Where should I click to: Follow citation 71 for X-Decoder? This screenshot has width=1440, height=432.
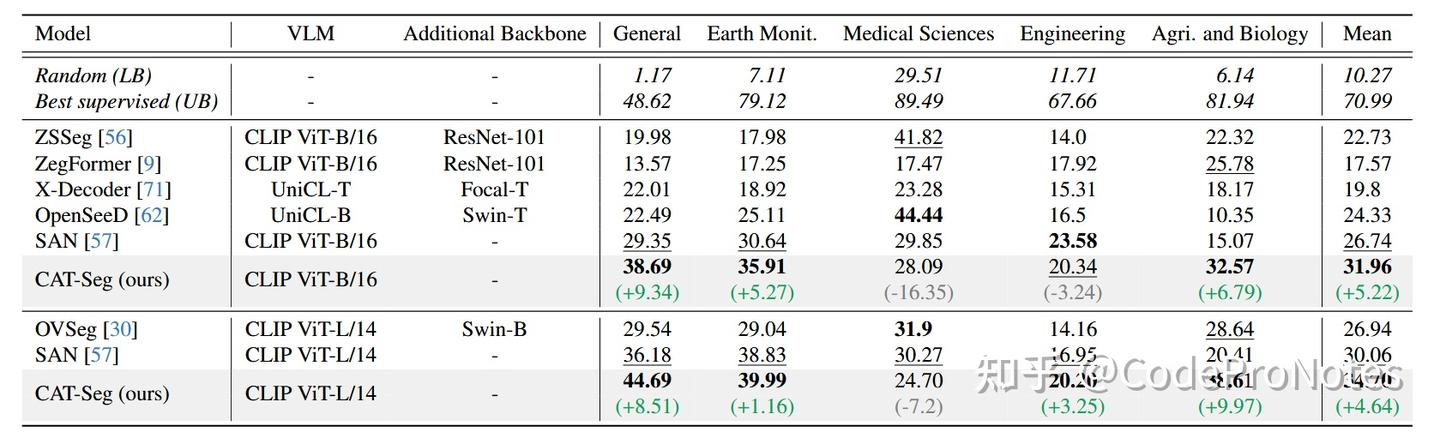155,190
